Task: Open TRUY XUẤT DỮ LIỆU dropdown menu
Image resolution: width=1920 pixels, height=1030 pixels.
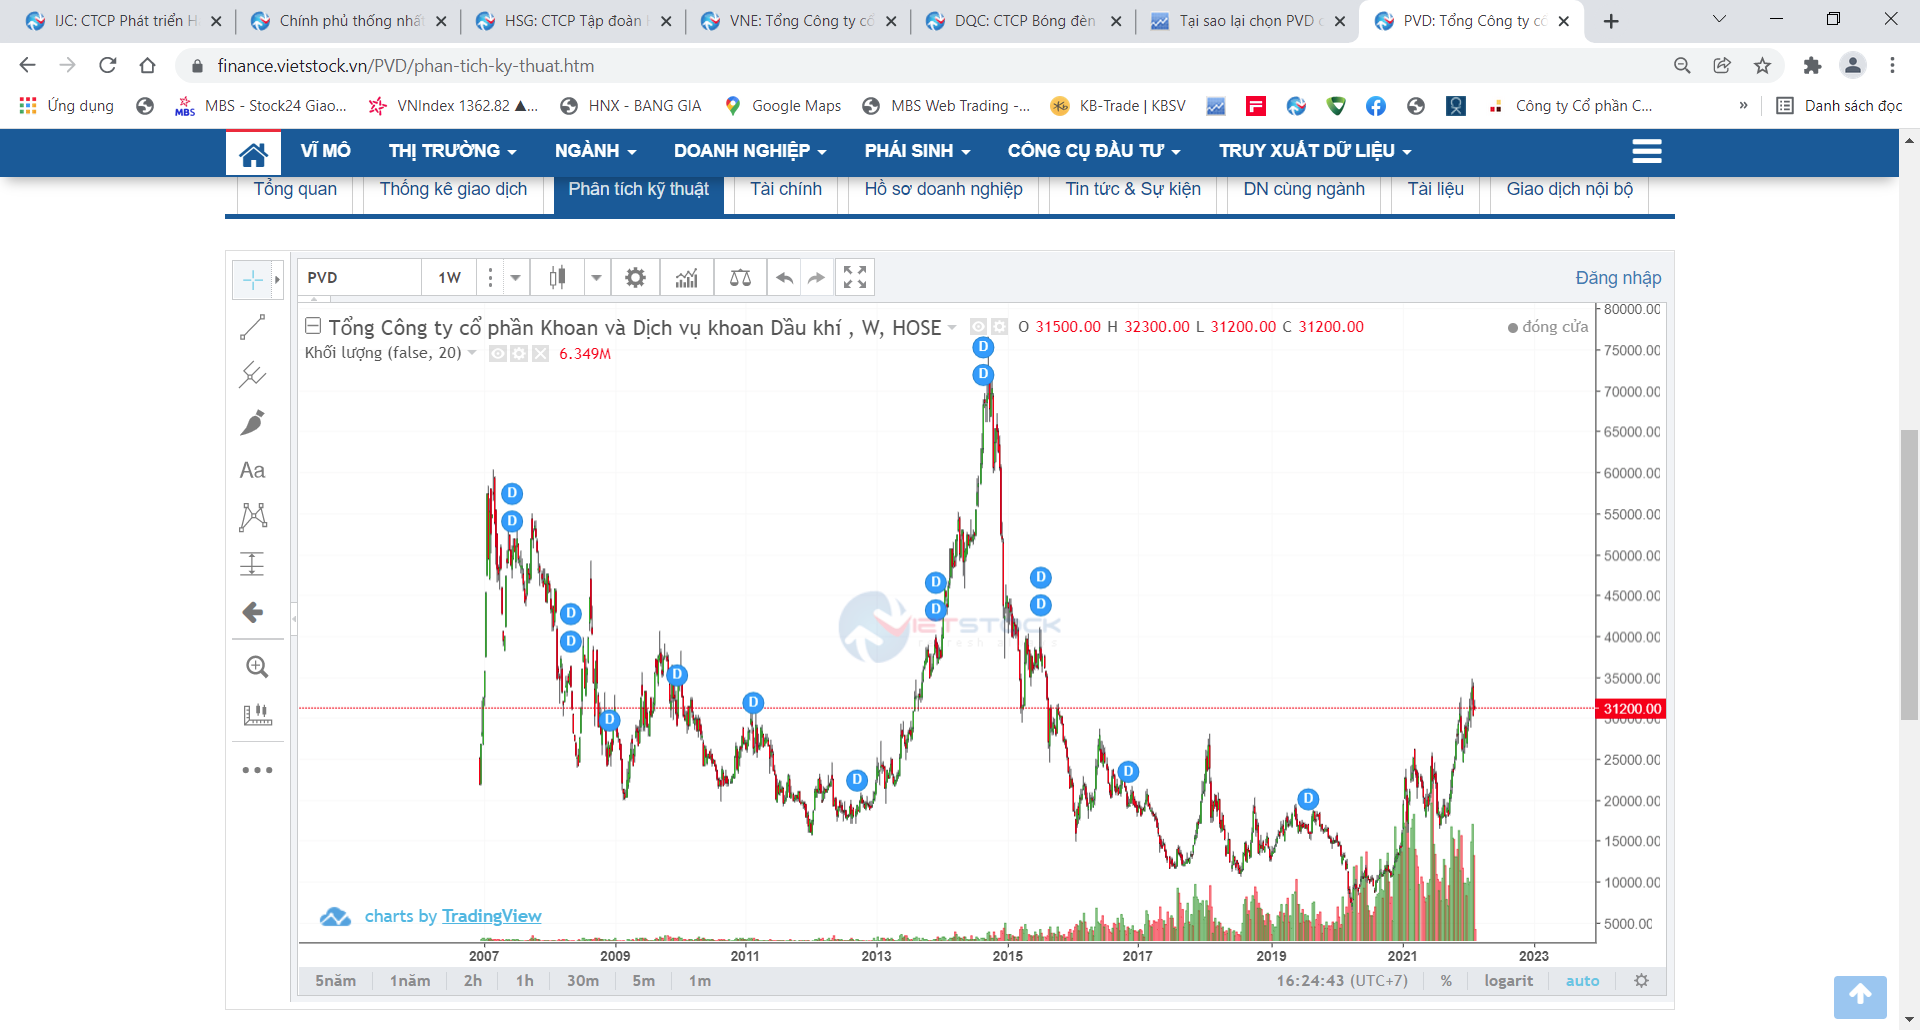Action: 1315,151
